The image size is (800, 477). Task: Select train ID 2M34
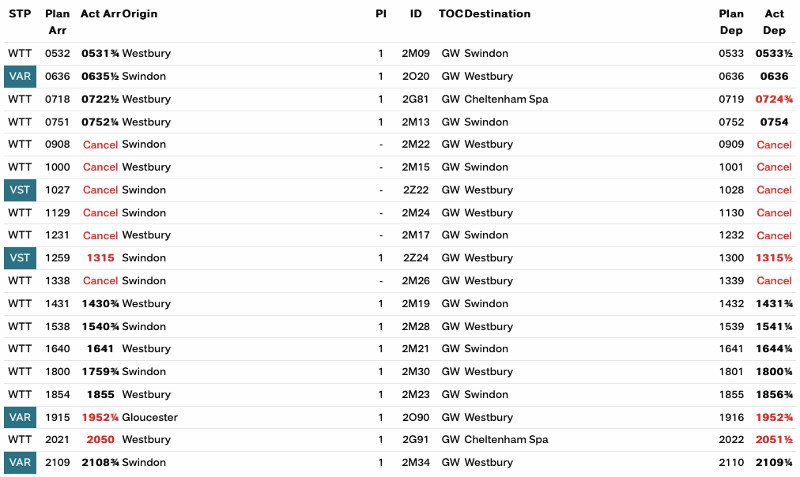pos(415,462)
